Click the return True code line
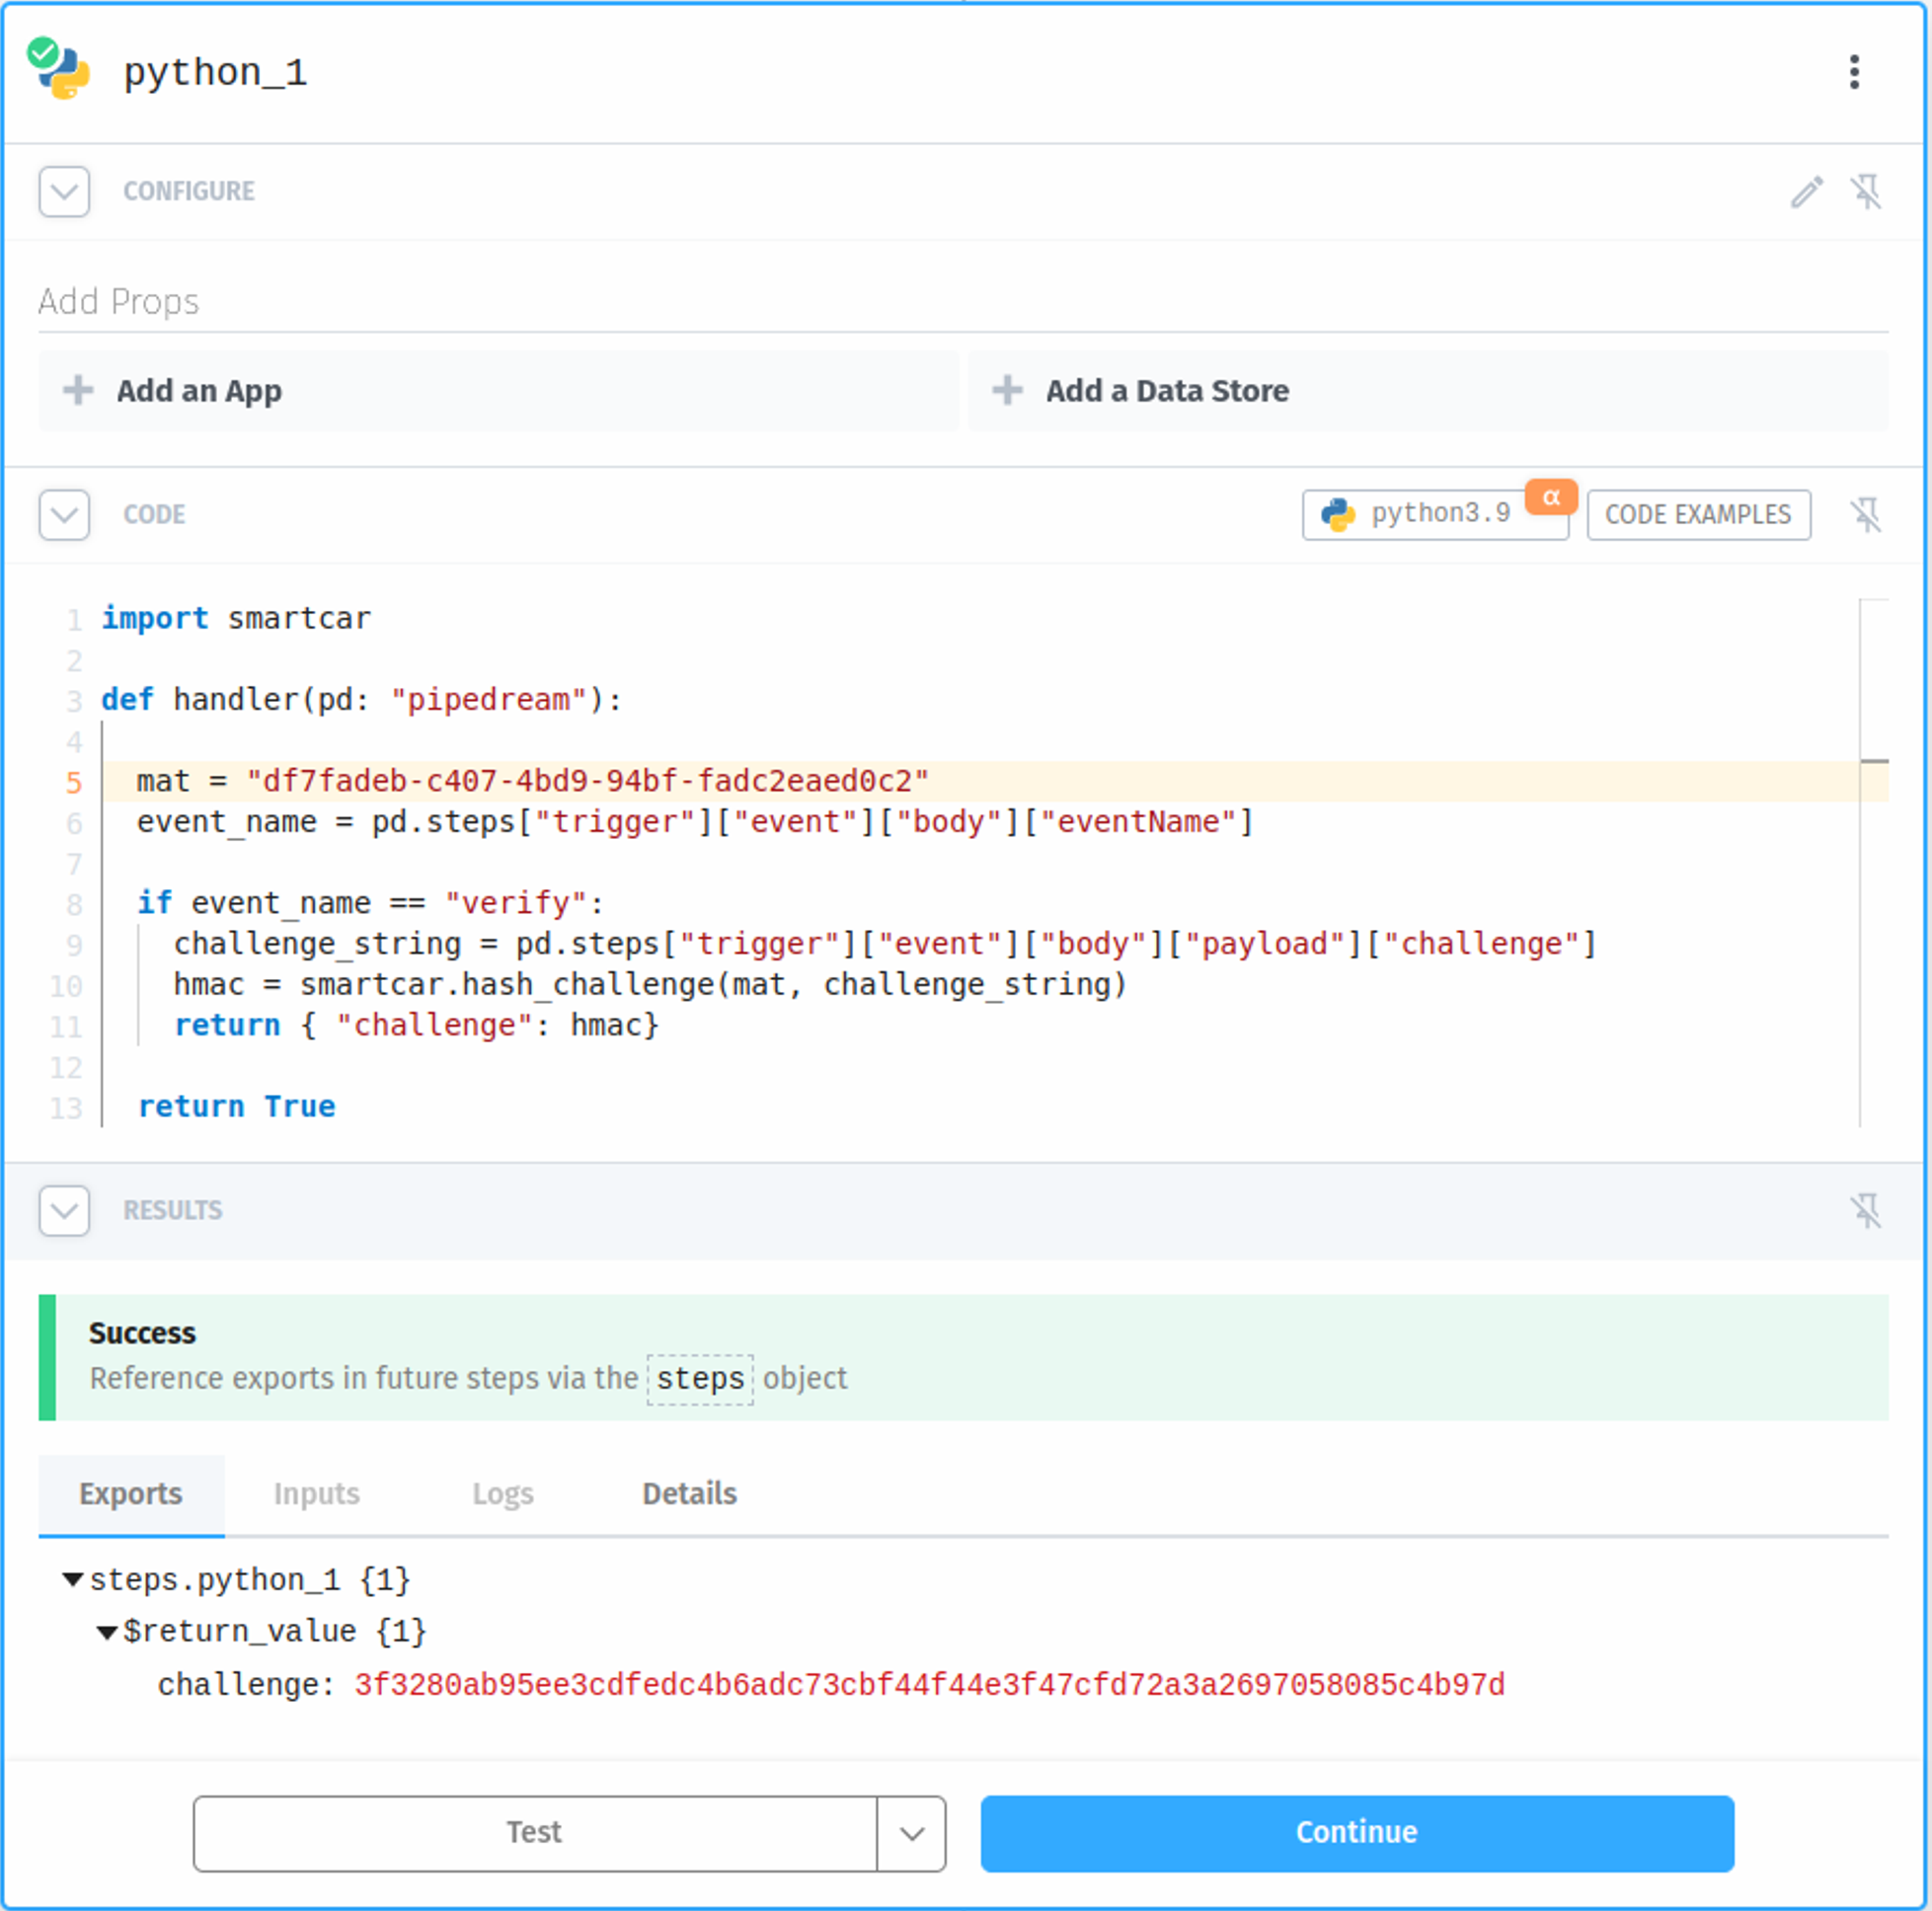This screenshot has width=1932, height=1911. tap(236, 1106)
